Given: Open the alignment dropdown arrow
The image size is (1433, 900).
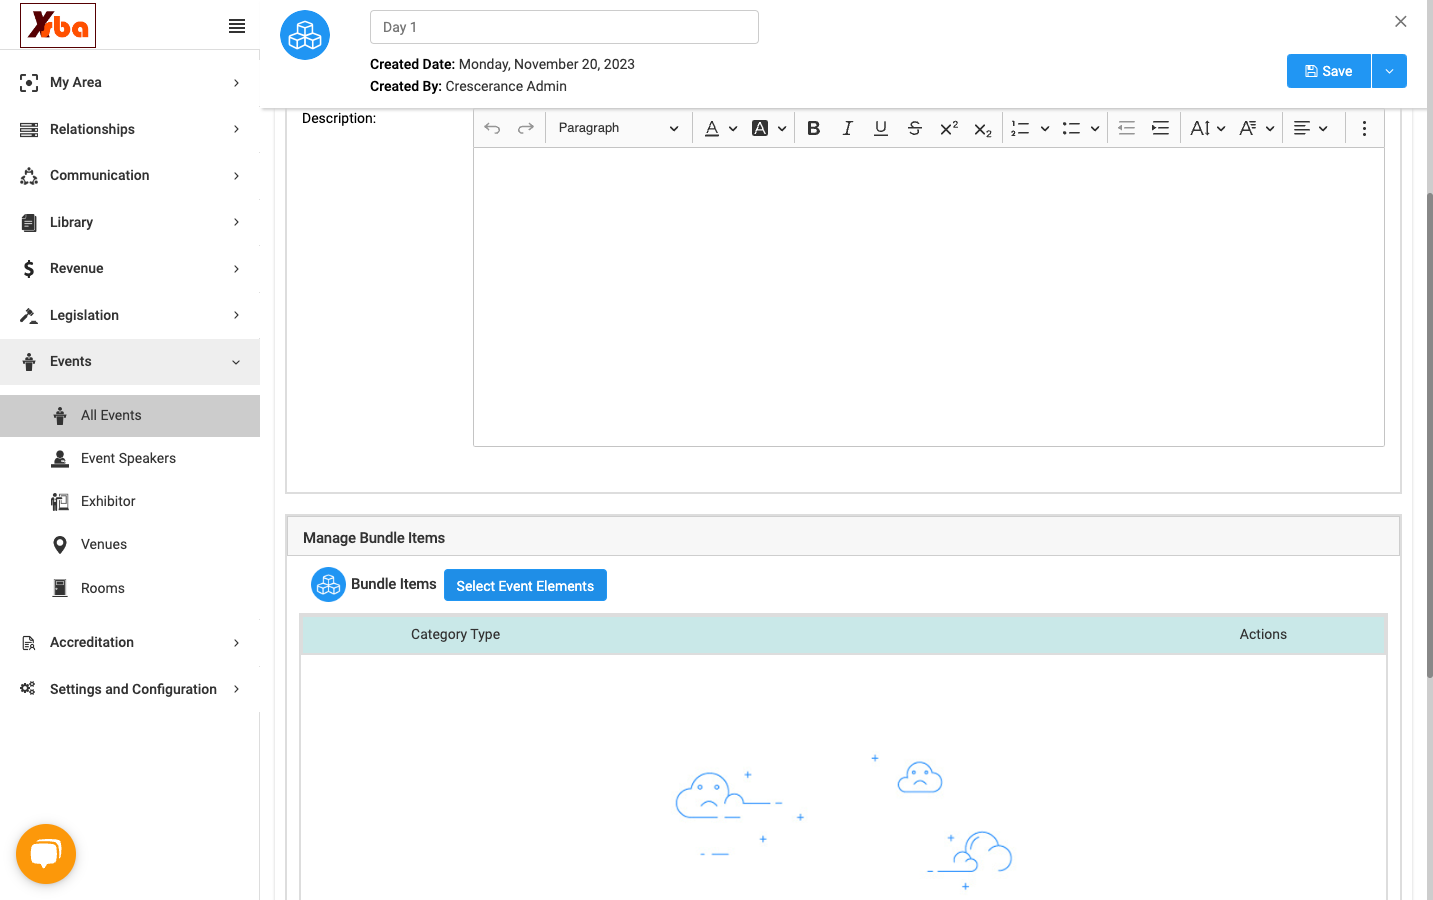Looking at the screenshot, I should point(1323,128).
